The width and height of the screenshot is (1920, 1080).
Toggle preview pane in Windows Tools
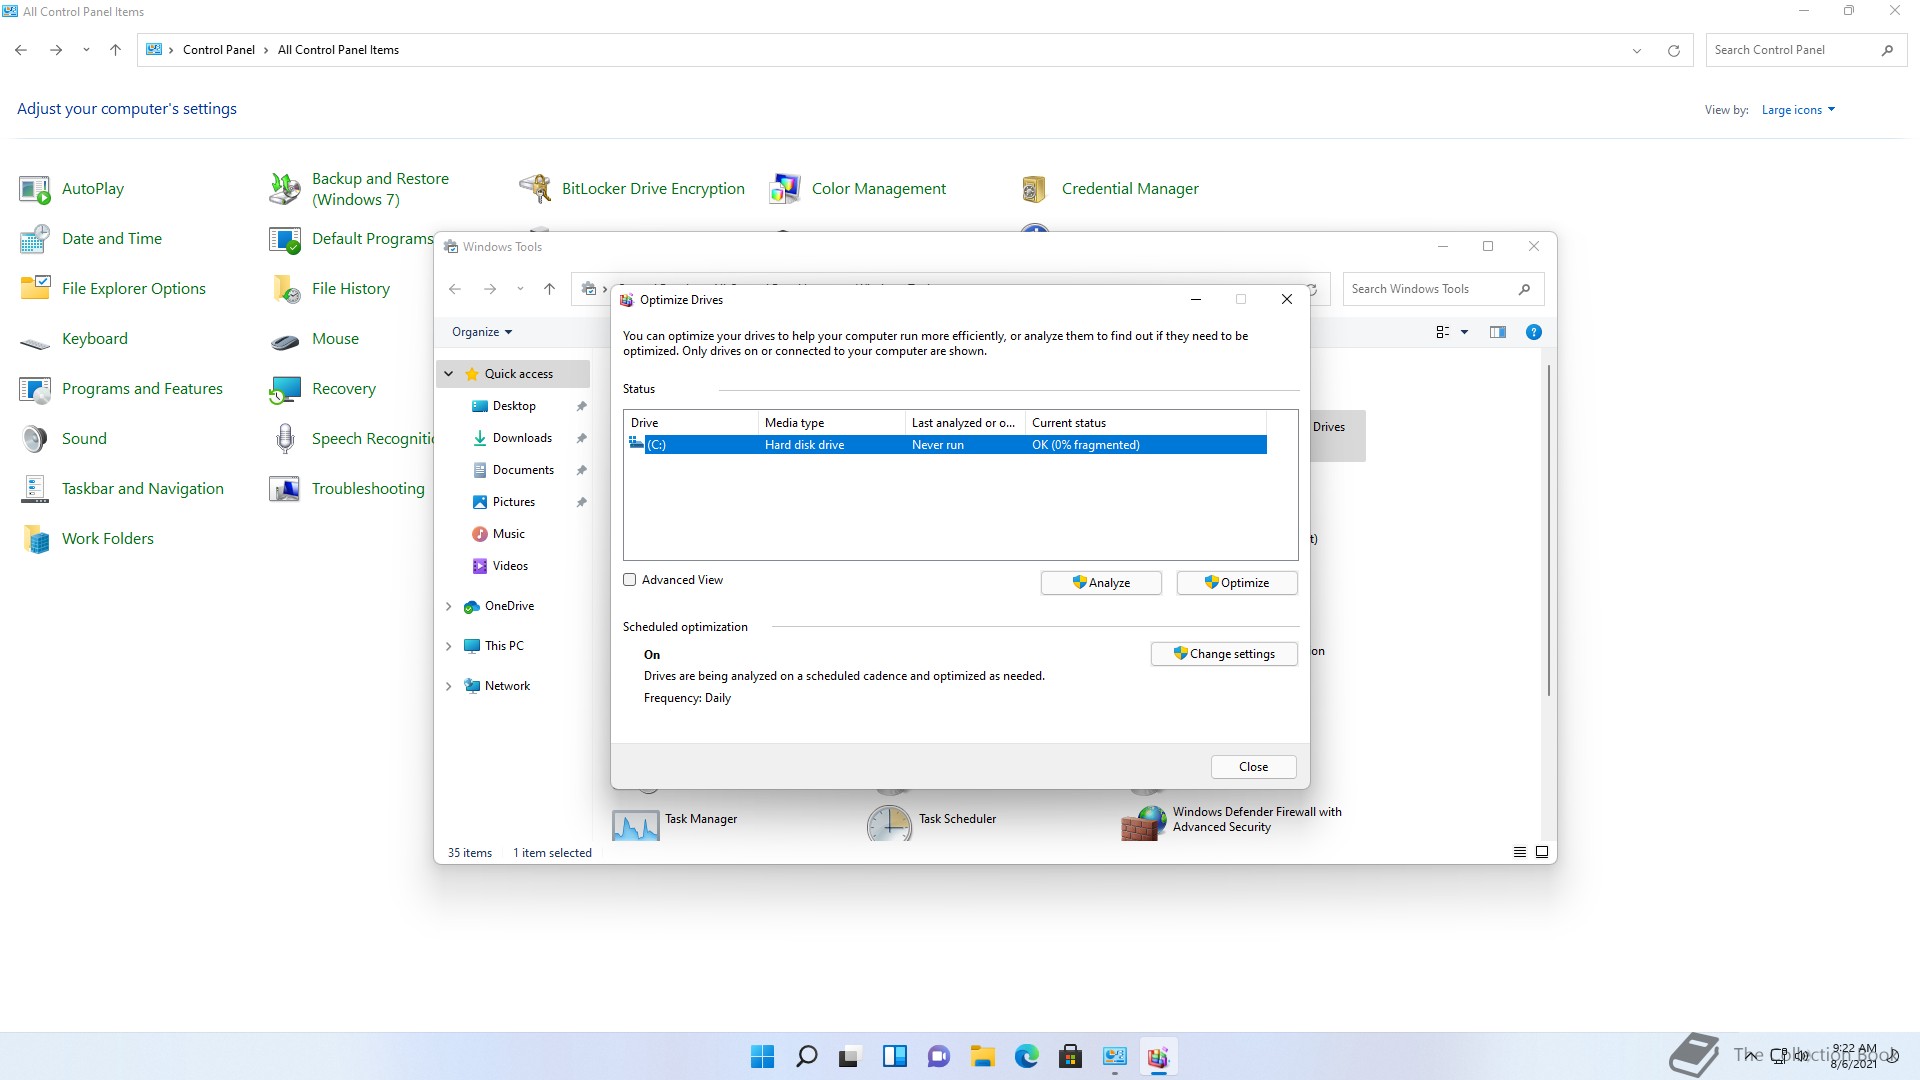coord(1497,332)
